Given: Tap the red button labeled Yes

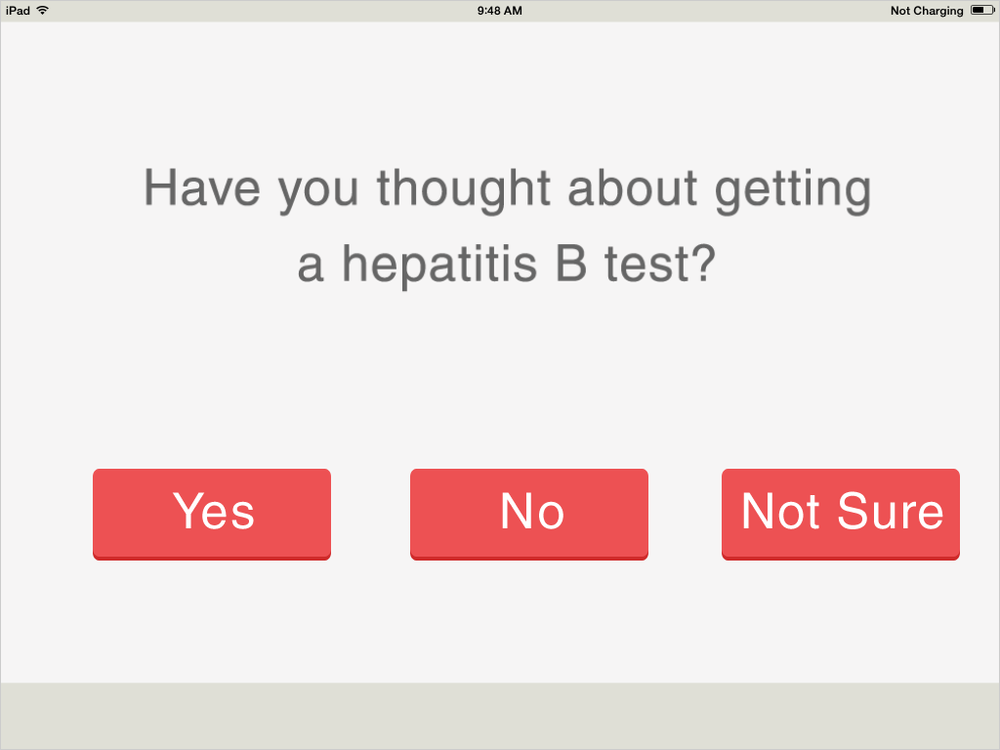Looking at the screenshot, I should pyautogui.click(x=212, y=514).
